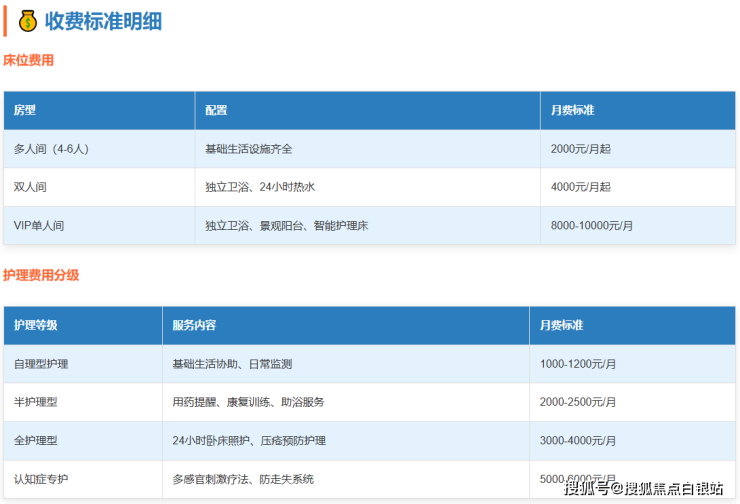Click the 半护理型 care level cell
Viewport: 740px width, 504px height.
(36, 402)
